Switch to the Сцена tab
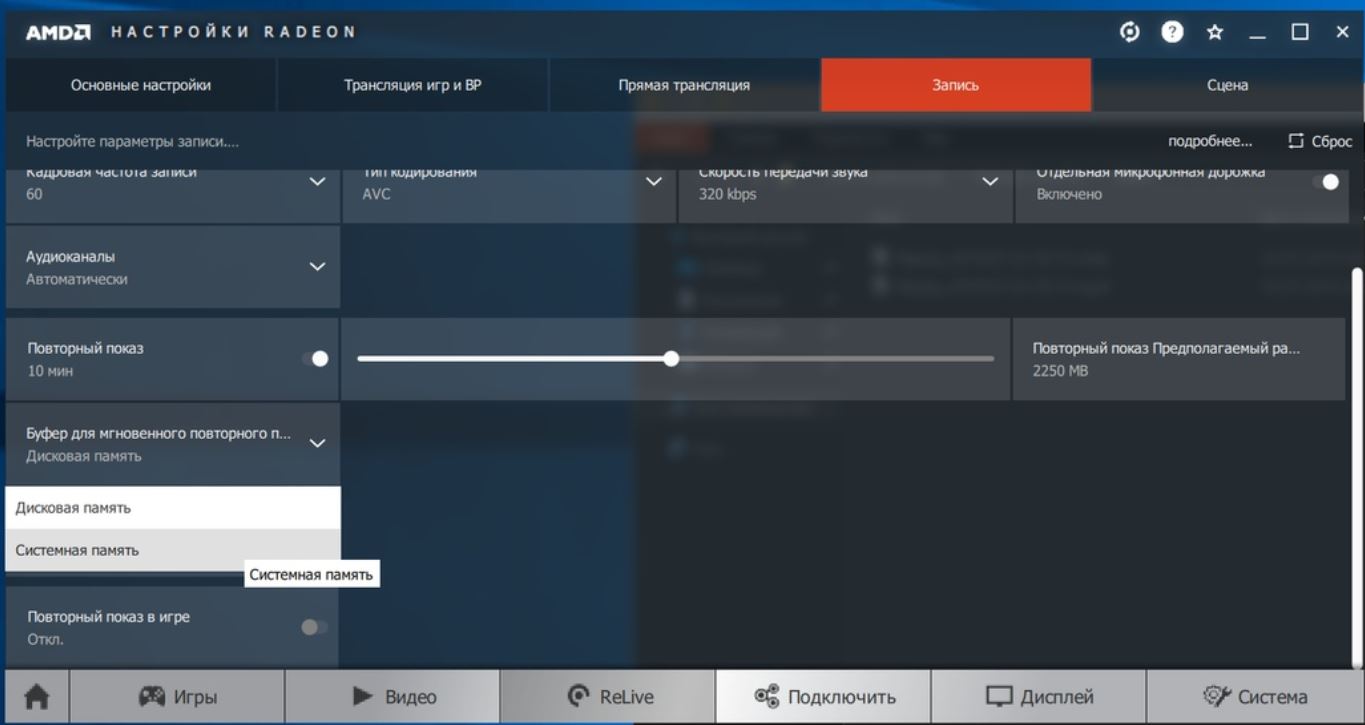The height and width of the screenshot is (725, 1365). pos(1227,85)
